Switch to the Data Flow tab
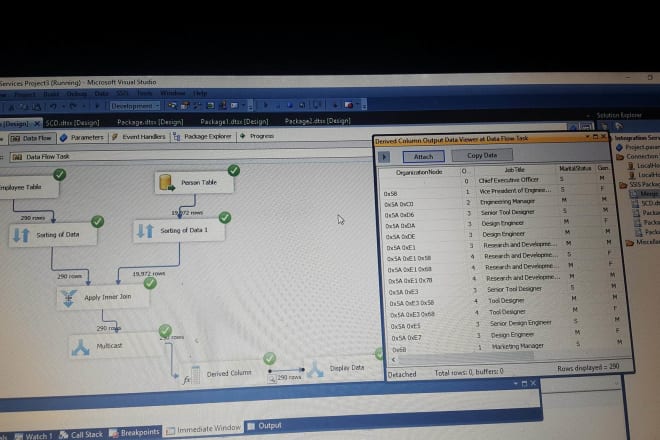 pyautogui.click(x=32, y=138)
